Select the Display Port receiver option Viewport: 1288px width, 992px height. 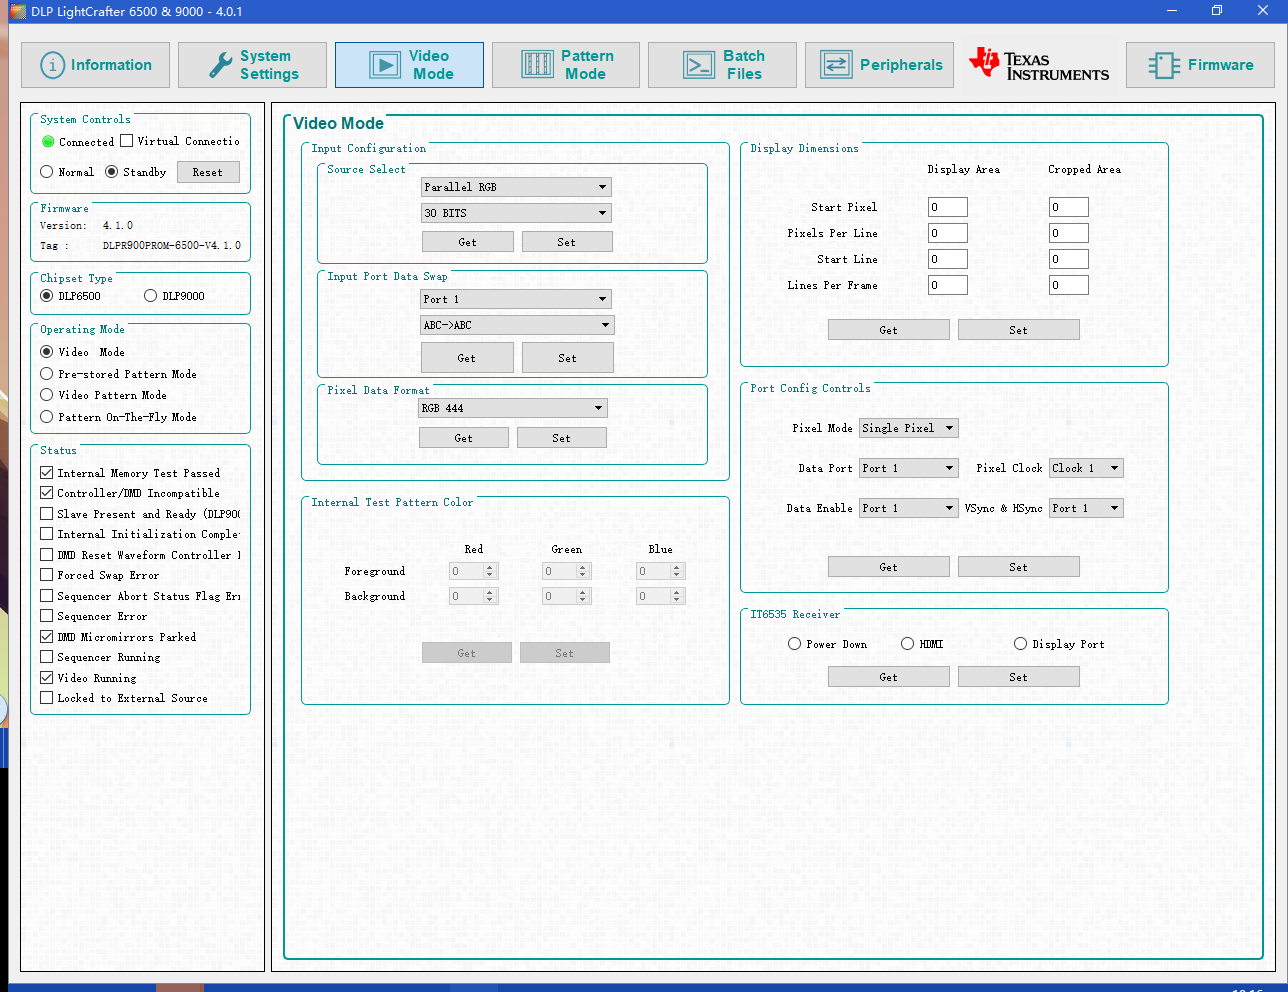[1021, 644]
